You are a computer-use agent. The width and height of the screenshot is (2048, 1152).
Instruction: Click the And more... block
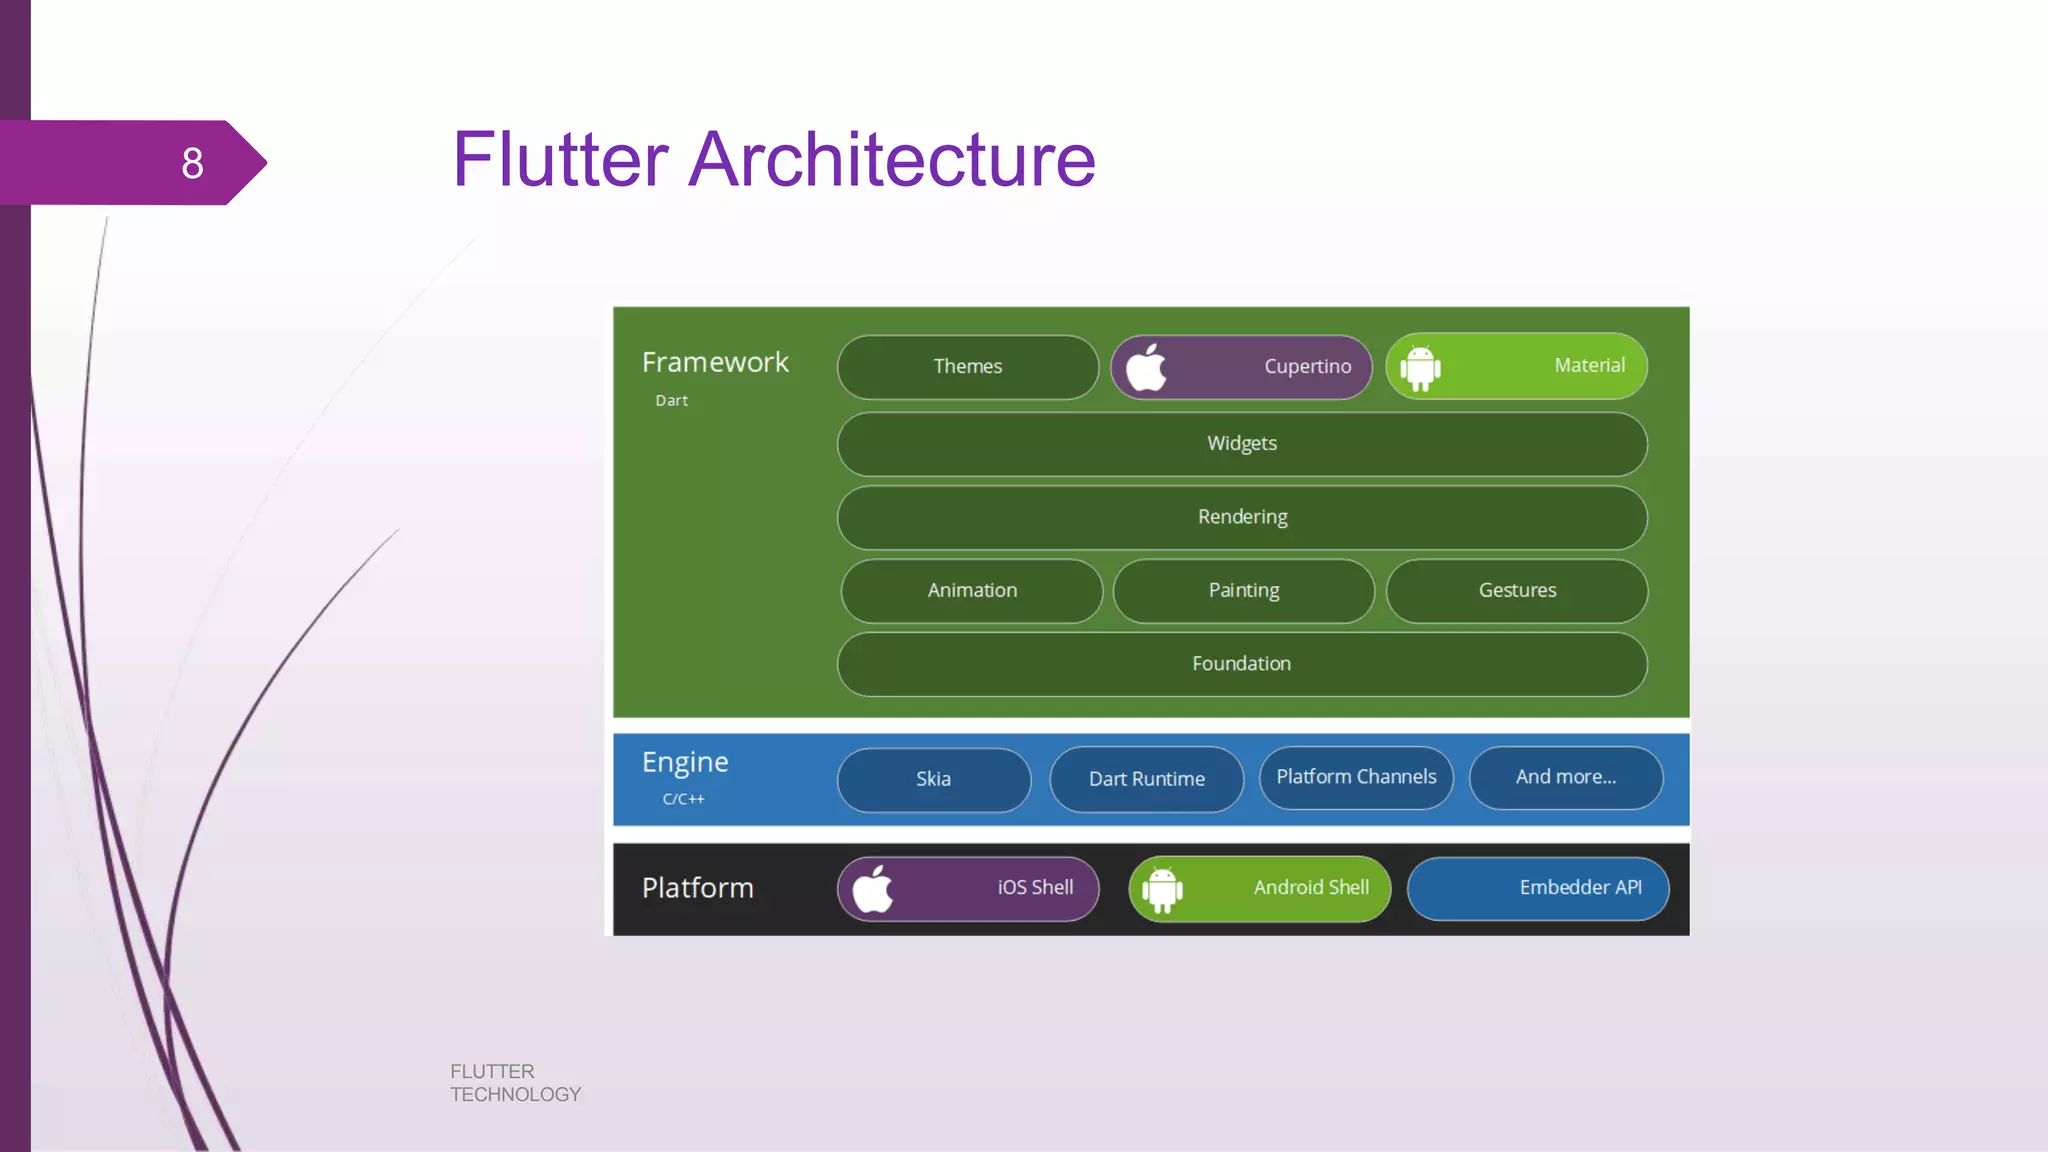pos(1565,777)
